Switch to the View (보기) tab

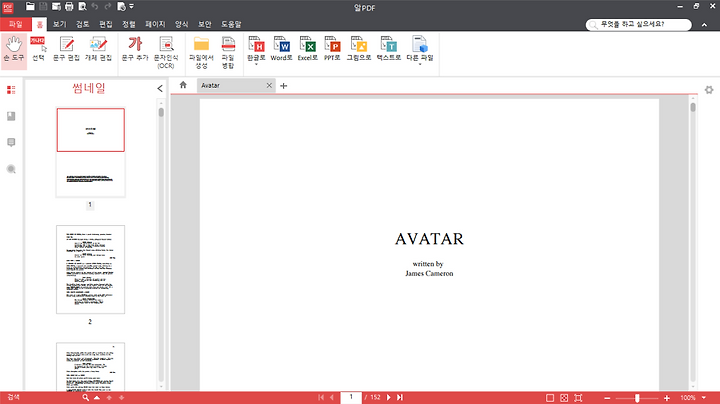59,24
